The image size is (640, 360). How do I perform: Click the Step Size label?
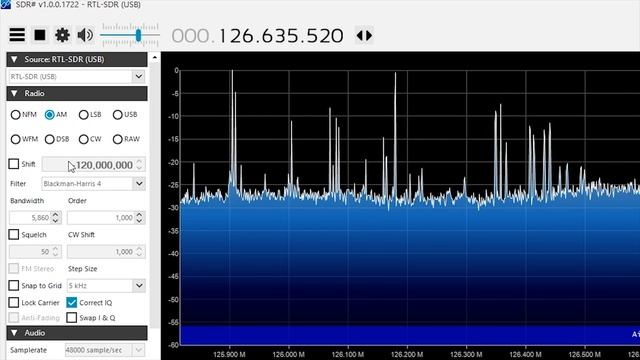(82, 269)
